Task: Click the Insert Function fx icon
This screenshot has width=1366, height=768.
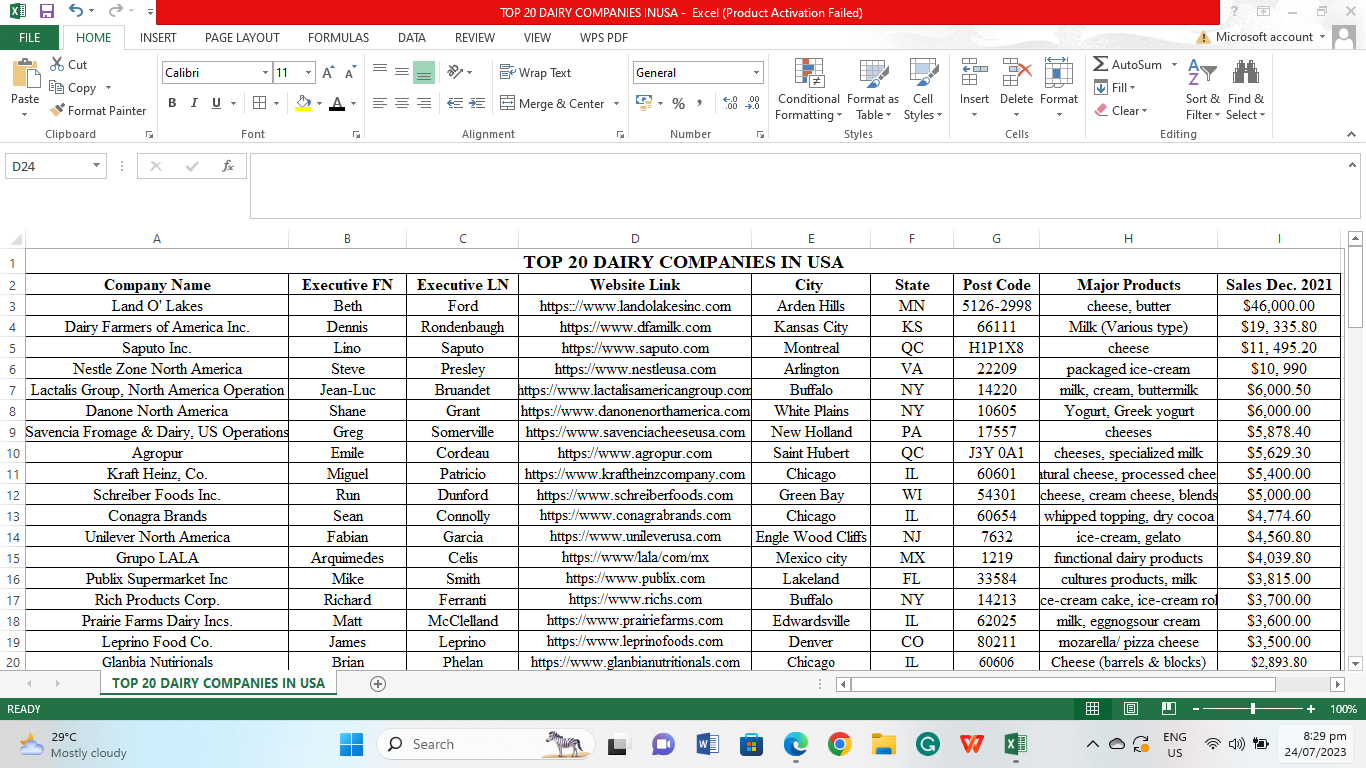Action: coord(228,166)
